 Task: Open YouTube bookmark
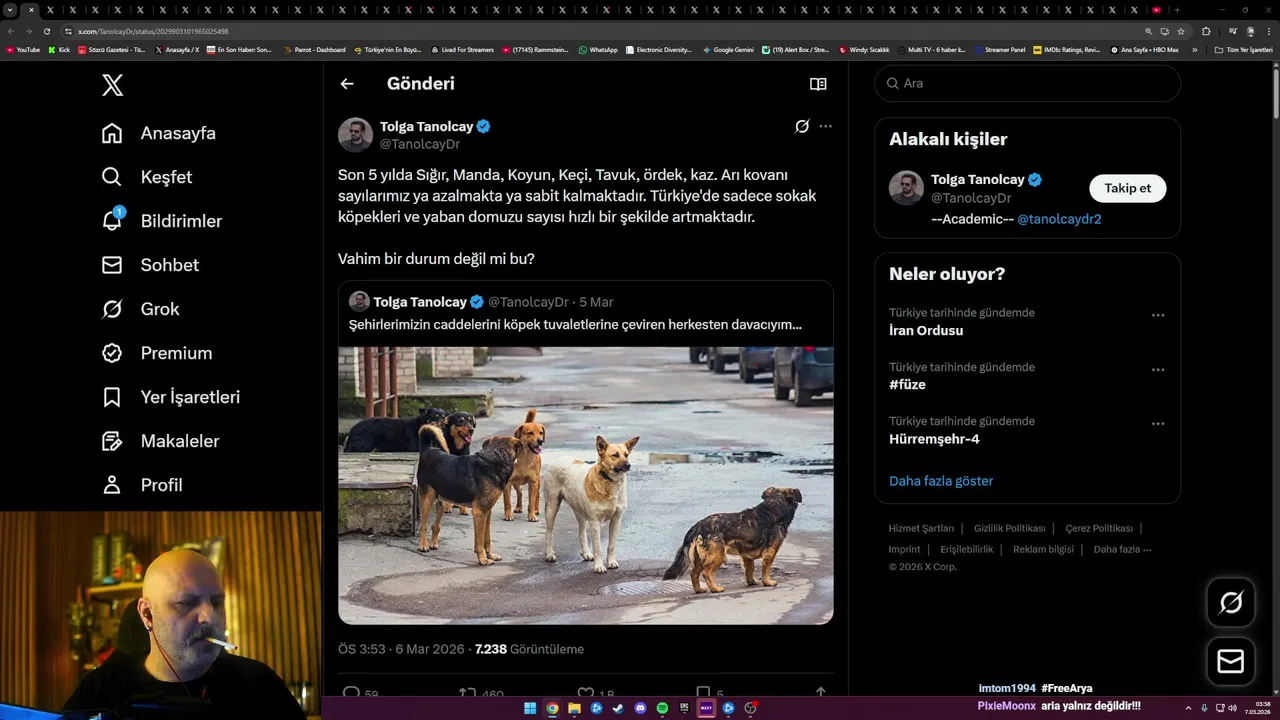tap(23, 49)
